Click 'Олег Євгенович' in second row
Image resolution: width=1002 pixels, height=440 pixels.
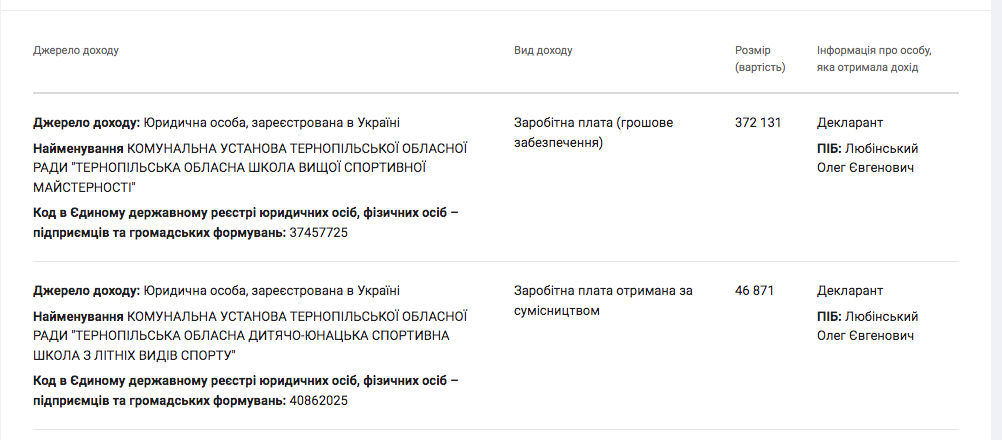[x=865, y=336]
